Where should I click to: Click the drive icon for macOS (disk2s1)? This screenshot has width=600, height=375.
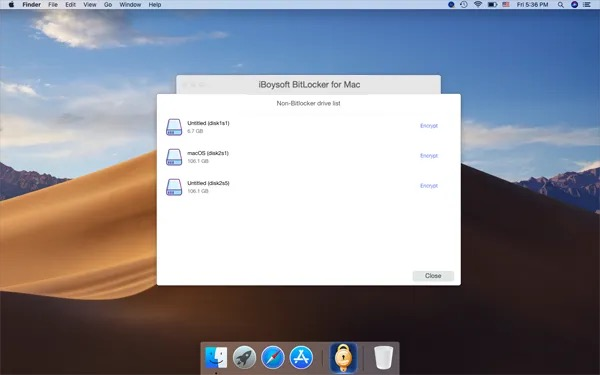click(174, 157)
